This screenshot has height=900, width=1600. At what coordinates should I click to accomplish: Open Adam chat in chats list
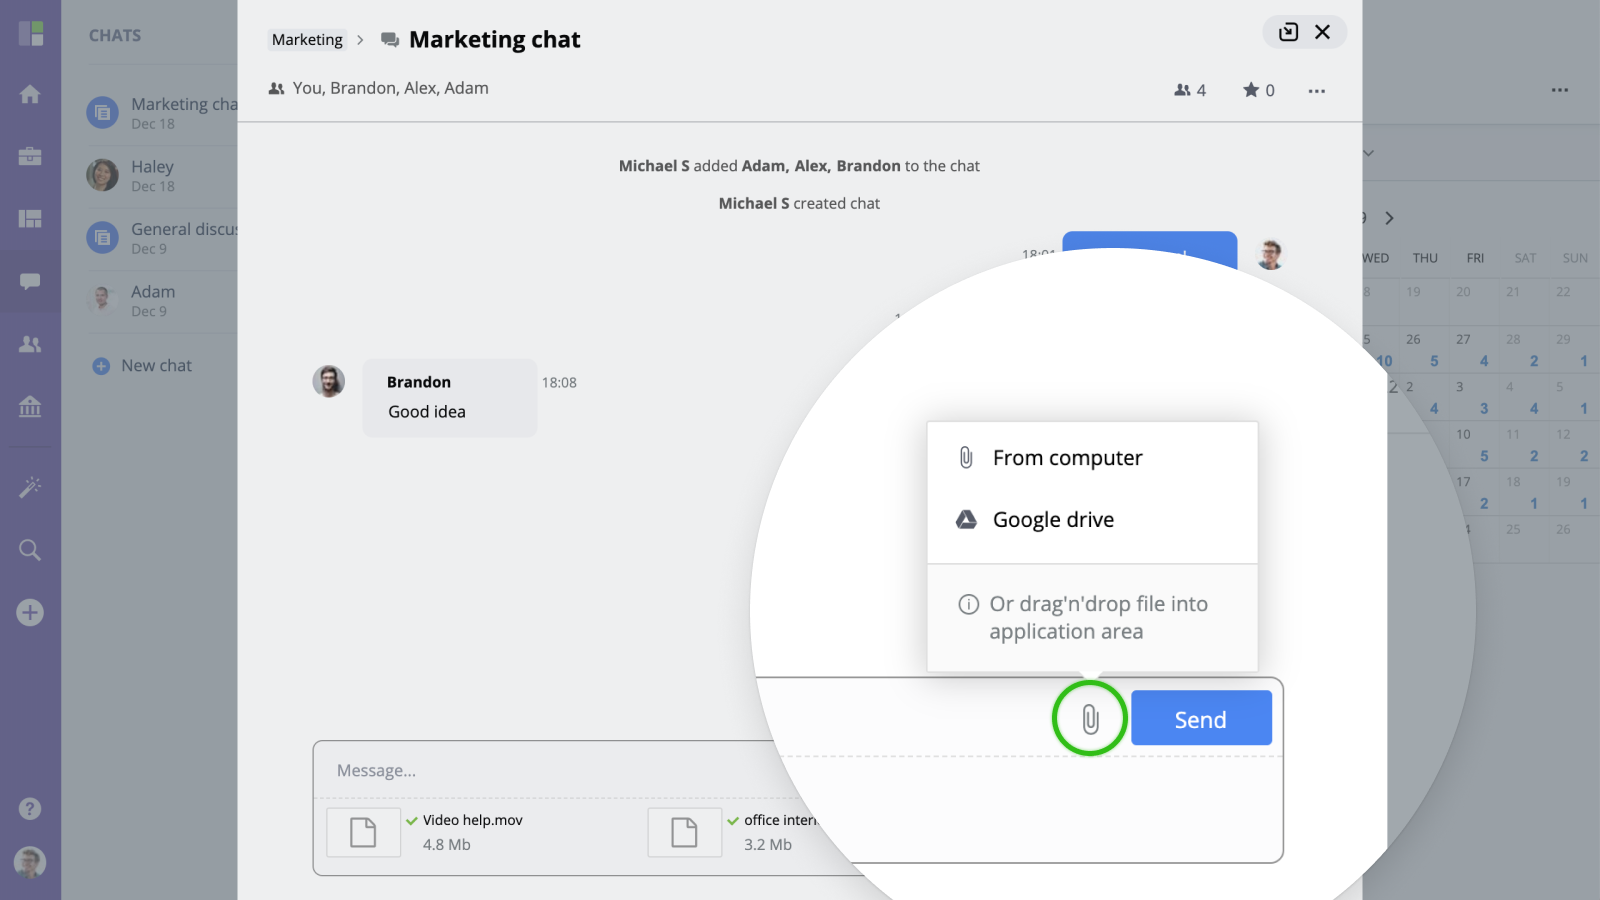point(162,300)
